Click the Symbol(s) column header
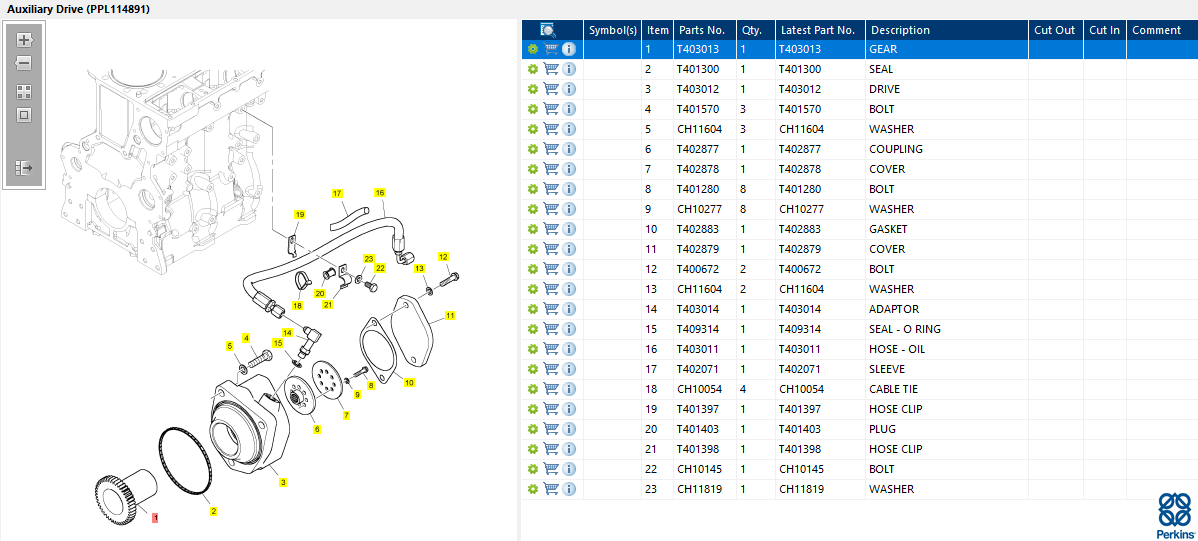This screenshot has width=1198, height=541. pos(613,30)
